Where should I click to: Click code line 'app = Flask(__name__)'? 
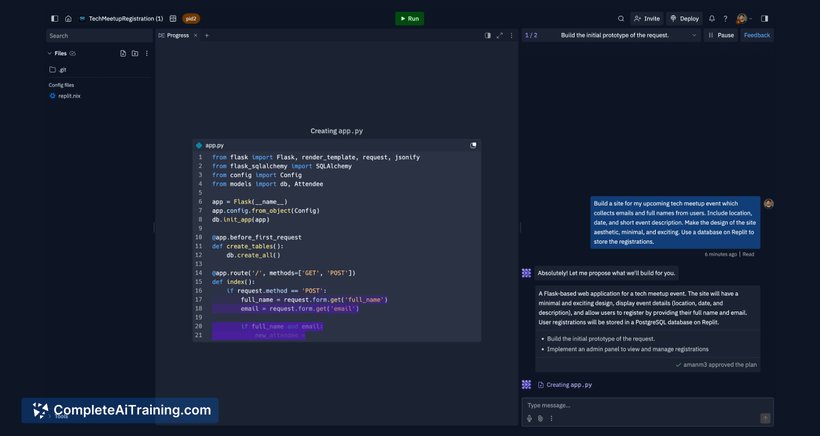[250, 202]
